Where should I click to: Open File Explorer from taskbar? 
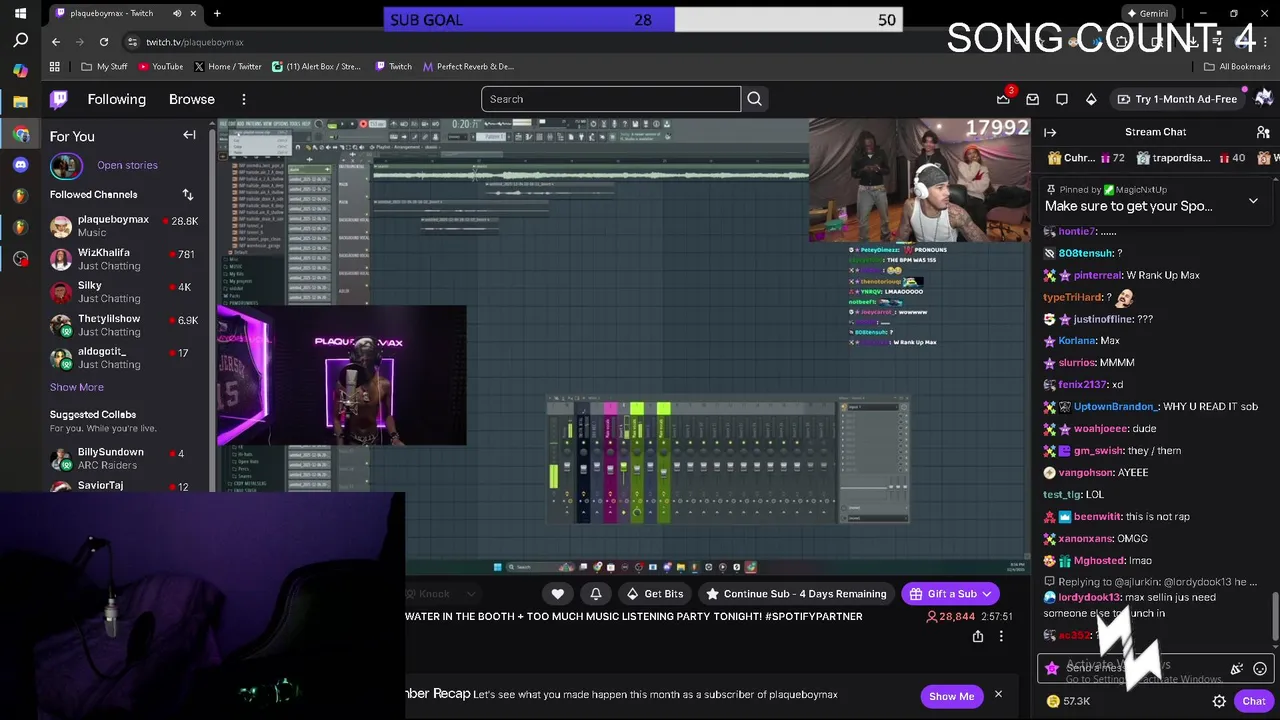point(20,101)
